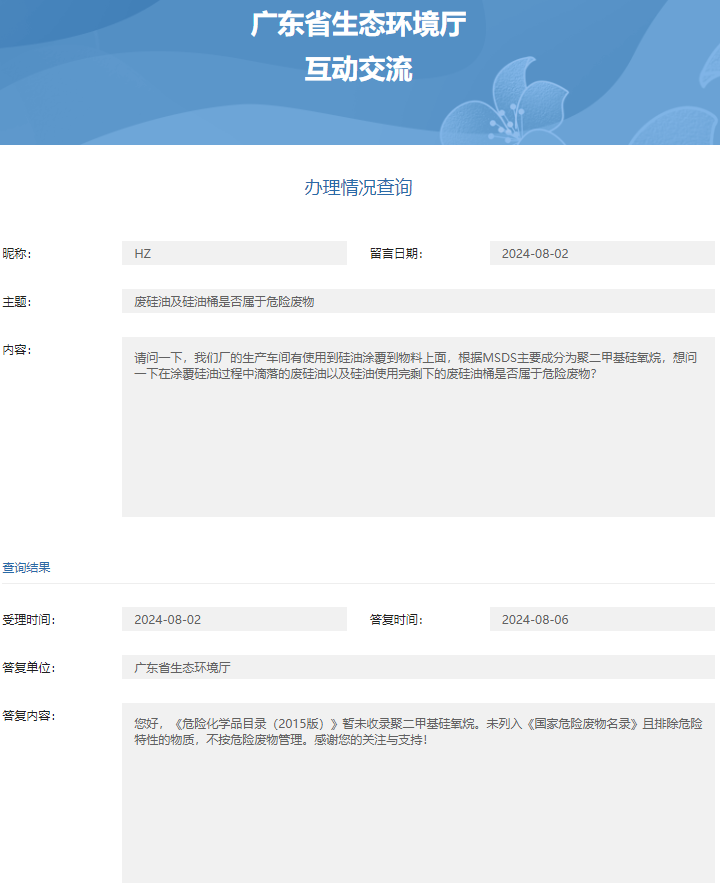Click the 广东省生态环境厅 header title

358,25
